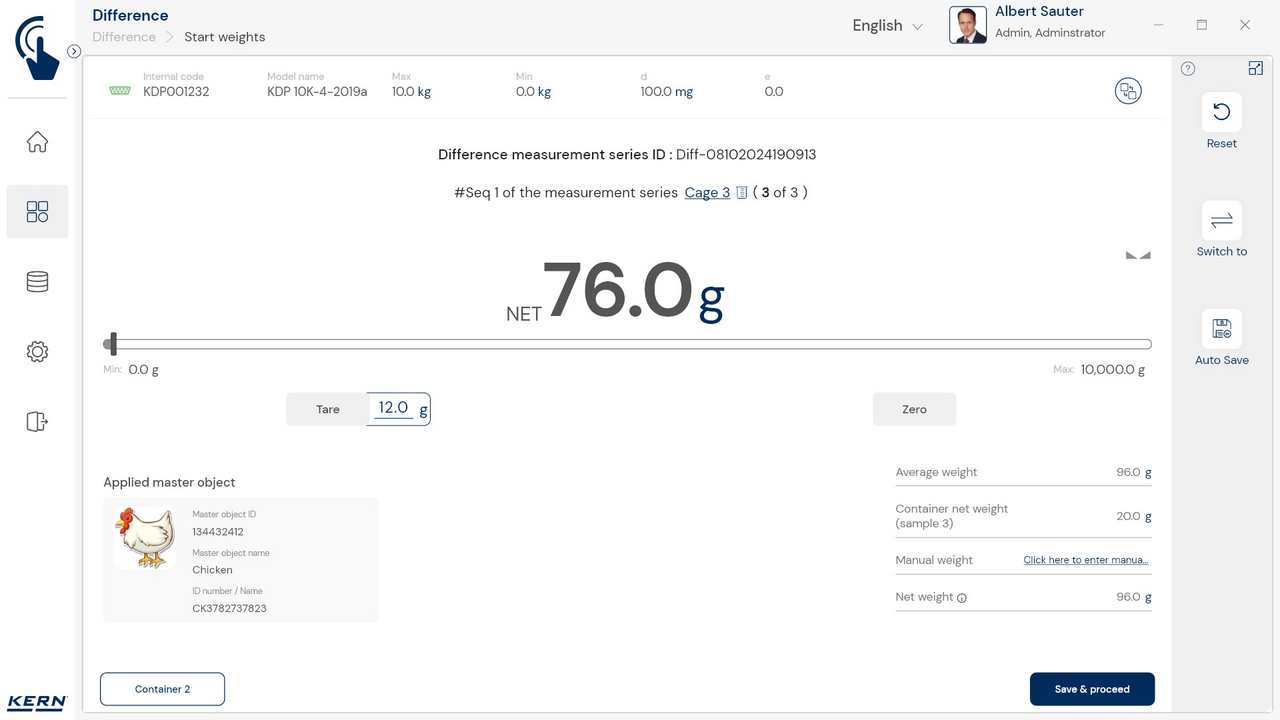1280x720 pixels.
Task: Click the weight range slider handle
Action: pos(112,344)
